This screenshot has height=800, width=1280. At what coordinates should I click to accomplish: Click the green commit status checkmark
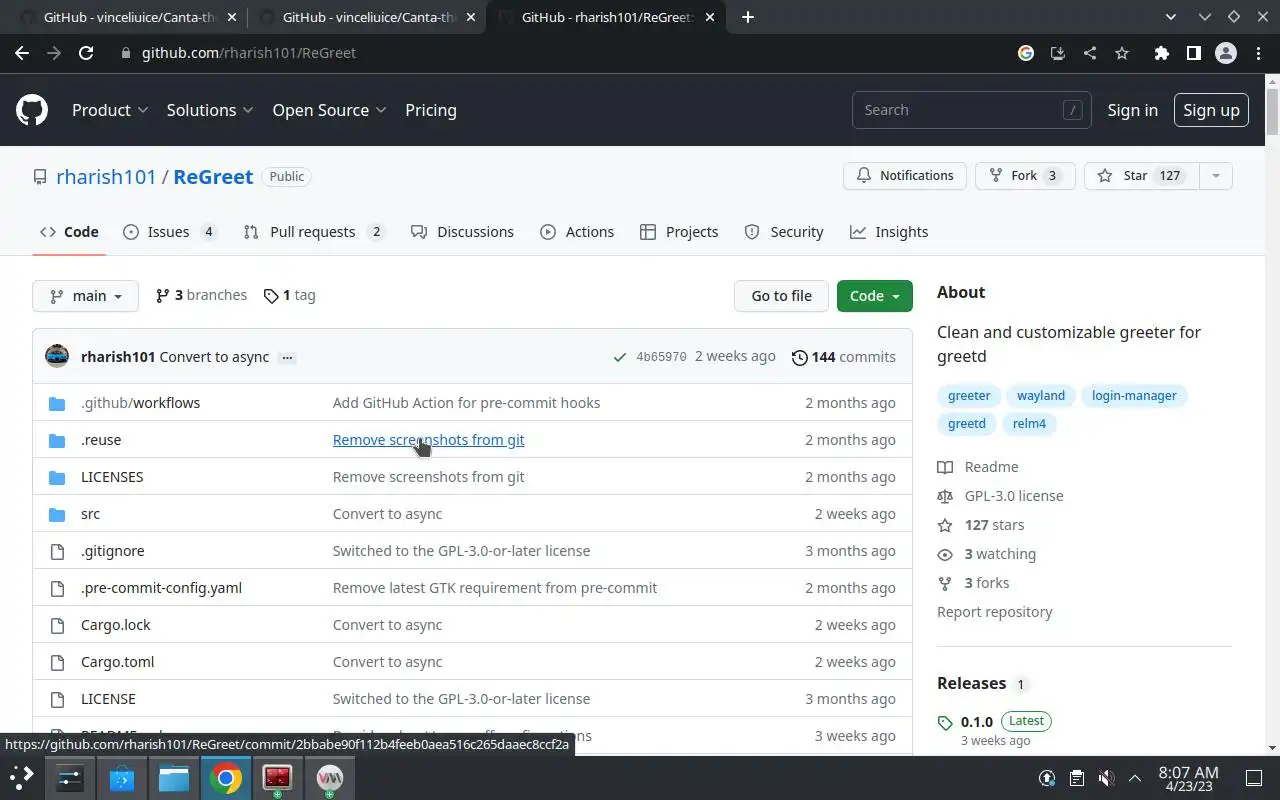click(621, 357)
